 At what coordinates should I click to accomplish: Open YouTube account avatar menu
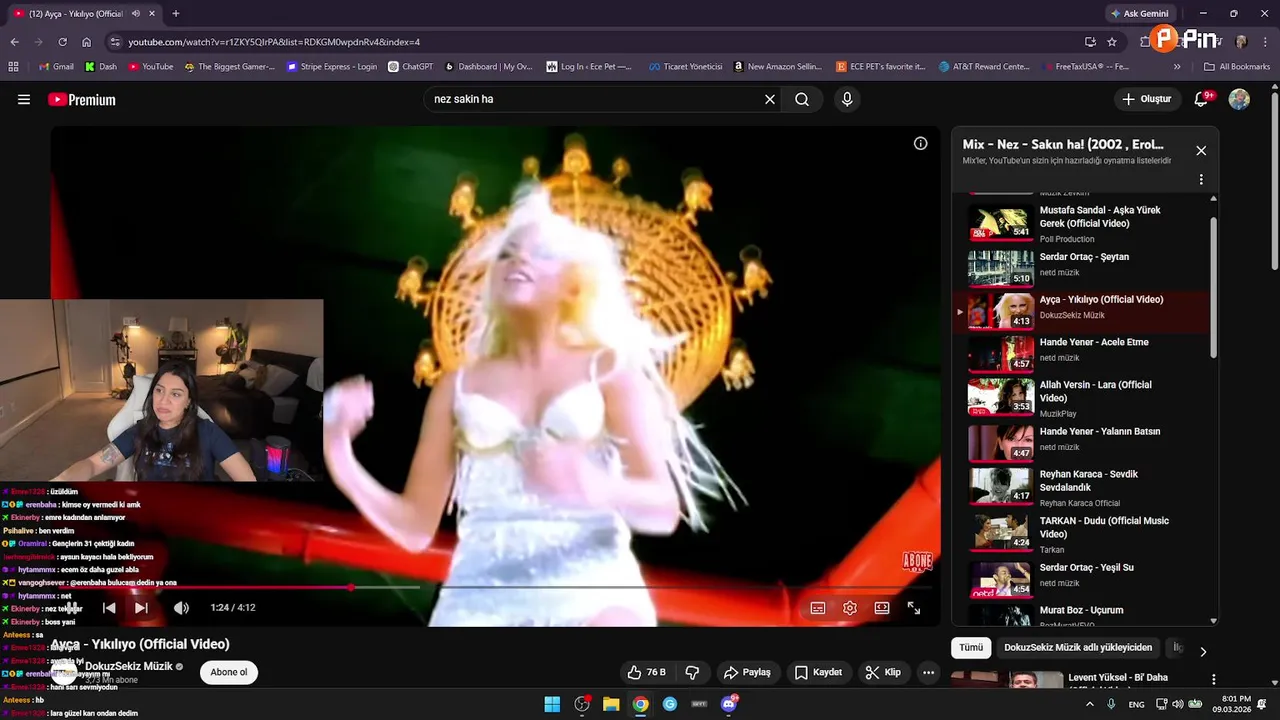[x=1239, y=99]
